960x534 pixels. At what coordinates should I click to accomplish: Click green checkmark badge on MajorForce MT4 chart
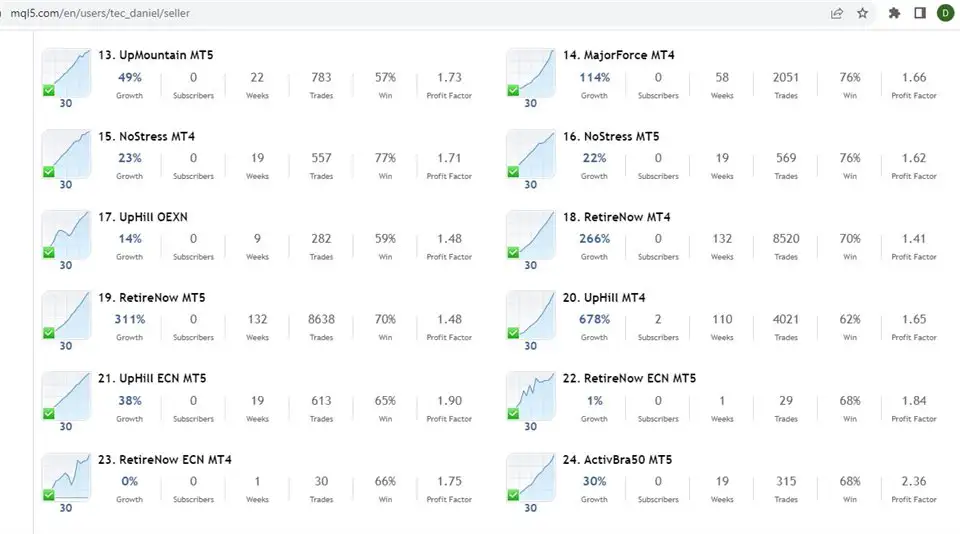pos(513,90)
